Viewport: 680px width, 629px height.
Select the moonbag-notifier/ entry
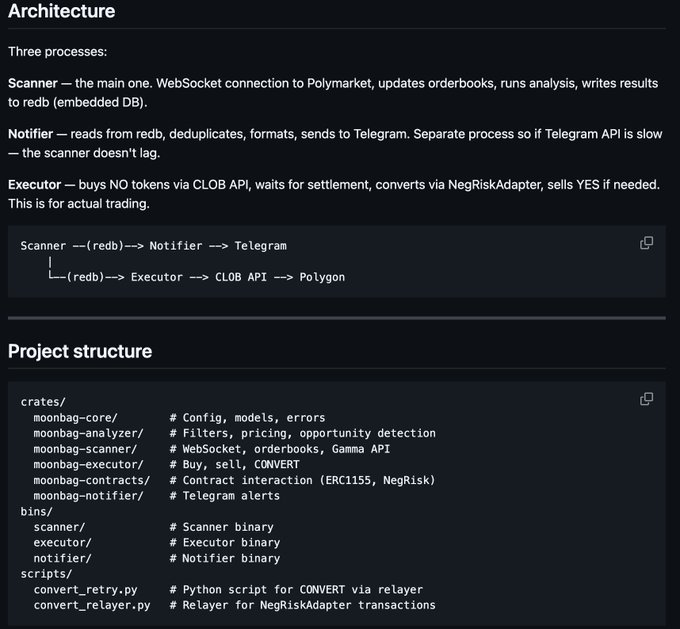click(x=88, y=496)
